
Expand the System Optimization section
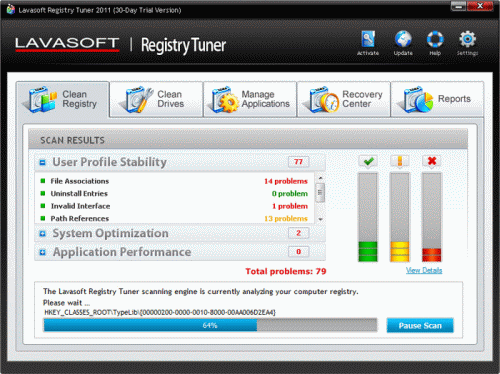point(42,234)
